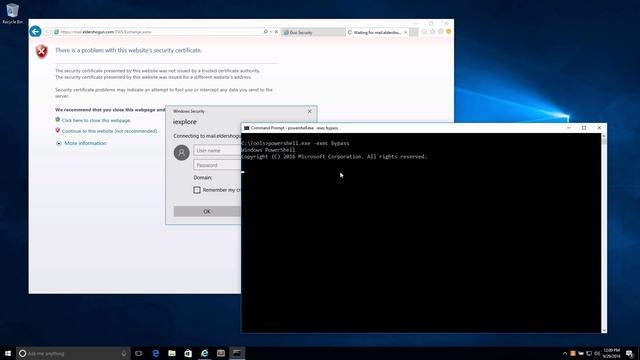Viewport: 640px width, 360px height.
Task: Click the Internet Explorer back arrow button
Action: tap(36, 31)
